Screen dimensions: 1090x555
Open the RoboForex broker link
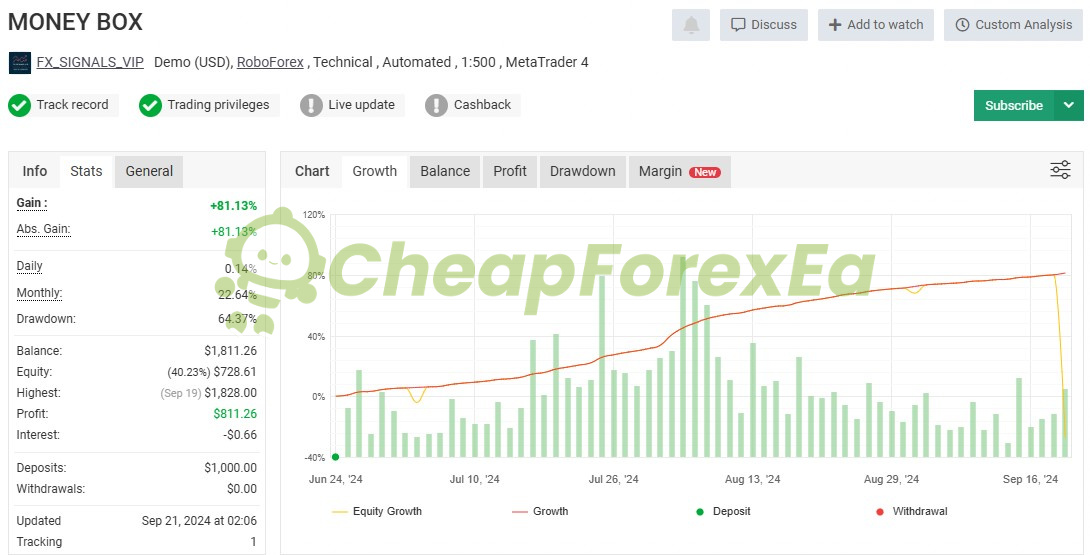270,62
